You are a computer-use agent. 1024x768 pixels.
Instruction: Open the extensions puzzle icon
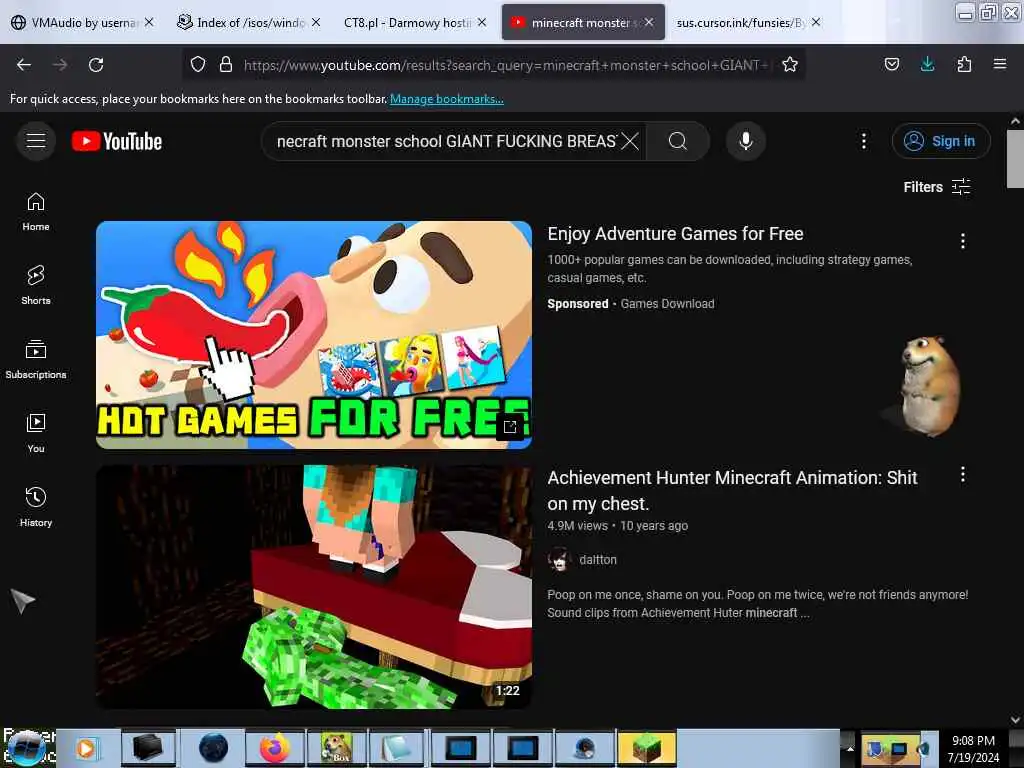click(964, 64)
